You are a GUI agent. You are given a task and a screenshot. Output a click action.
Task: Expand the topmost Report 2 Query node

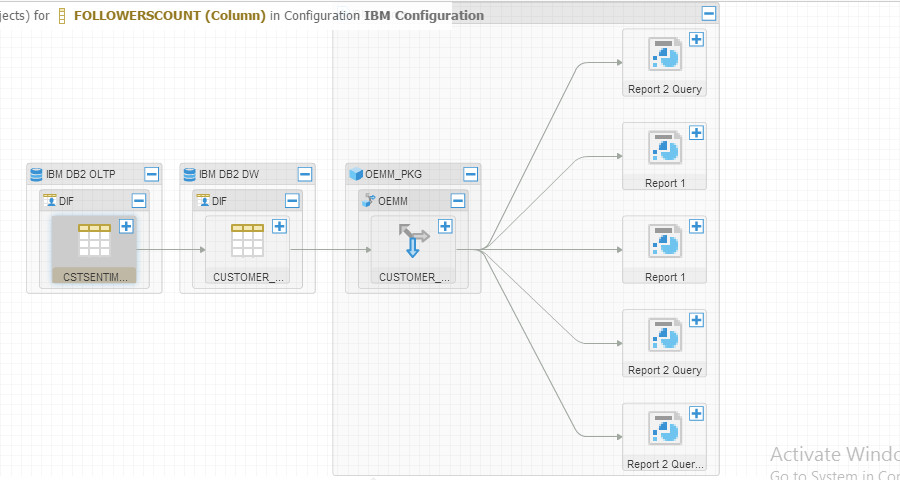pyautogui.click(x=696, y=39)
